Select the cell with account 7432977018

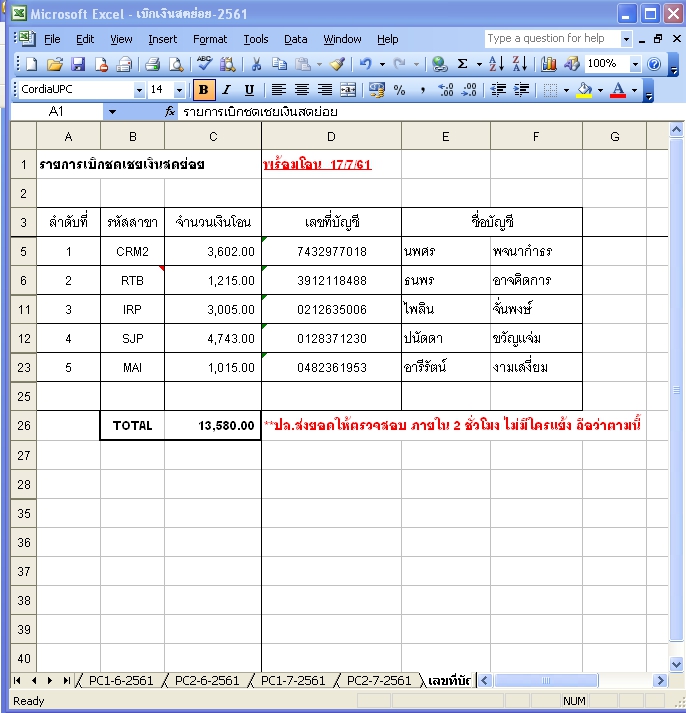coord(331,251)
